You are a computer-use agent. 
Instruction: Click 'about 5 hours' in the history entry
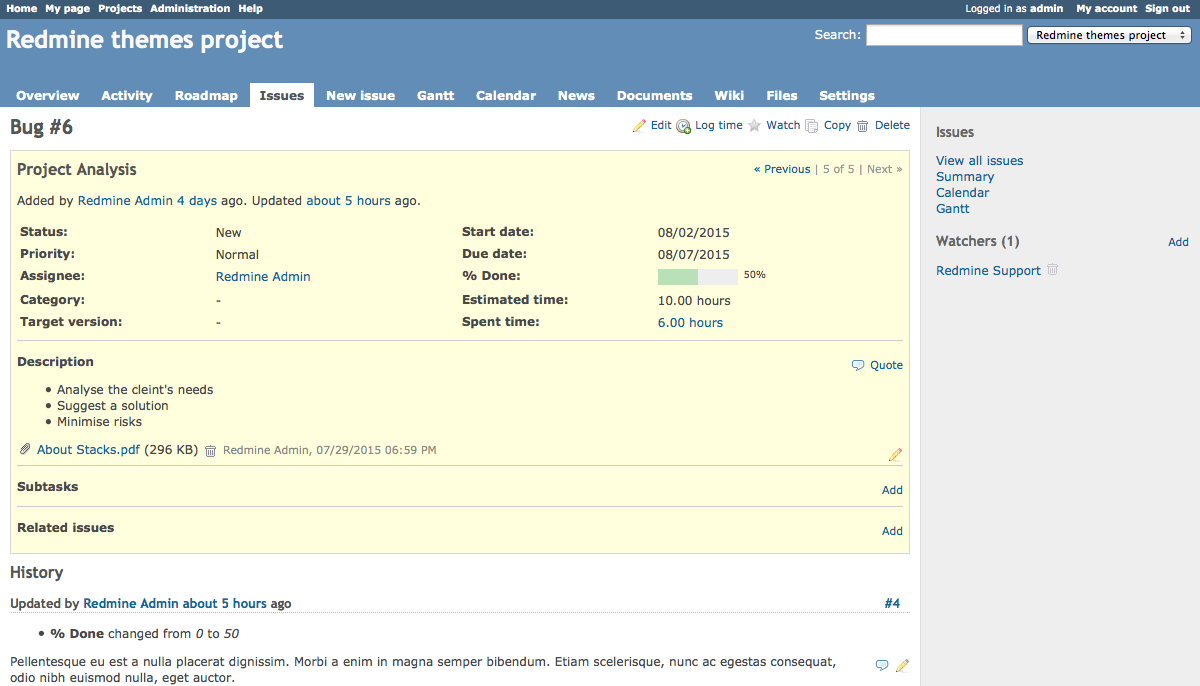coord(225,604)
